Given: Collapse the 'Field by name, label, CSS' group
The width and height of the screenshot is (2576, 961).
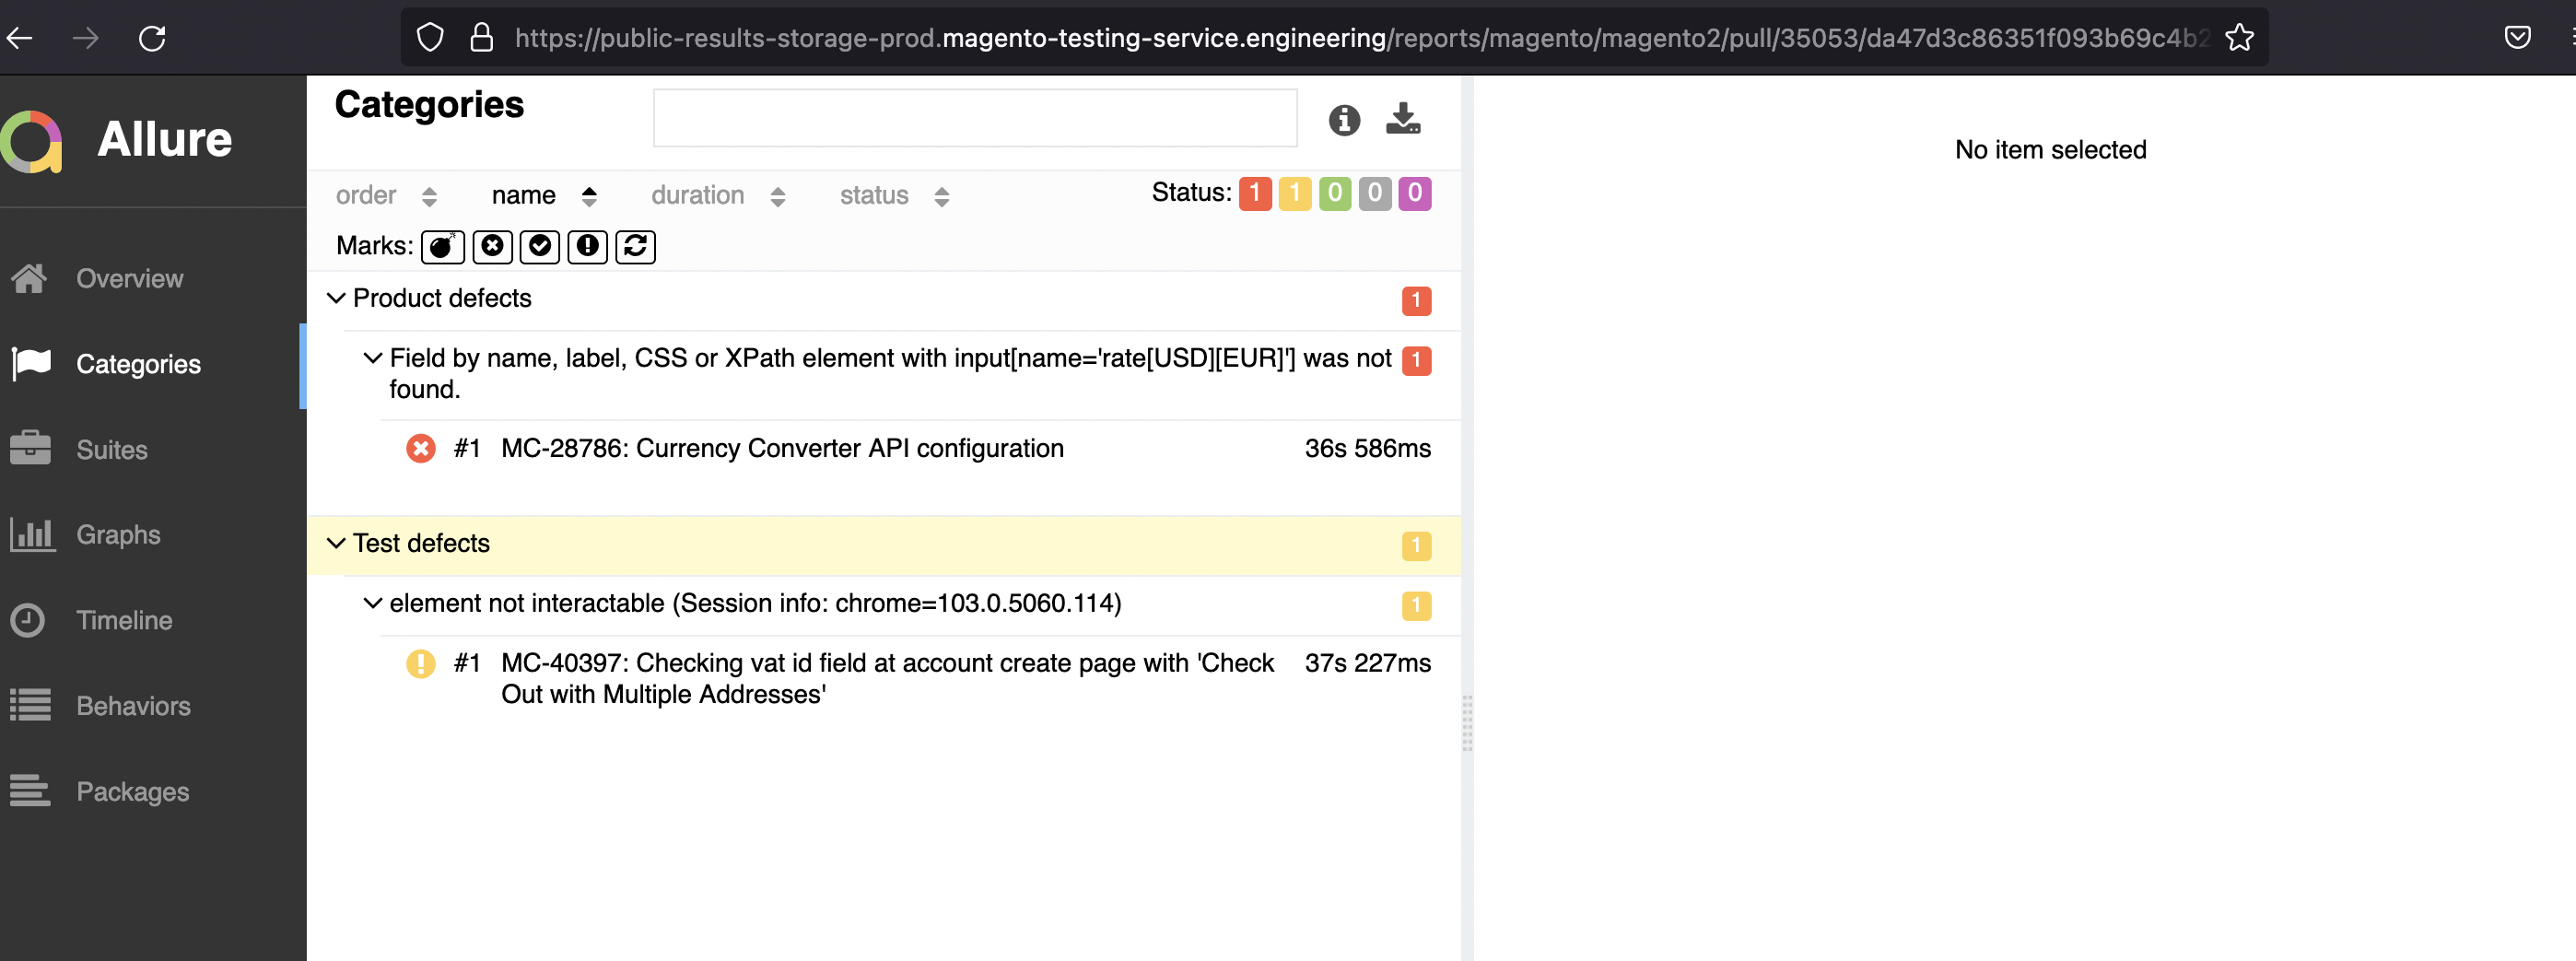Looking at the screenshot, I should [x=373, y=358].
